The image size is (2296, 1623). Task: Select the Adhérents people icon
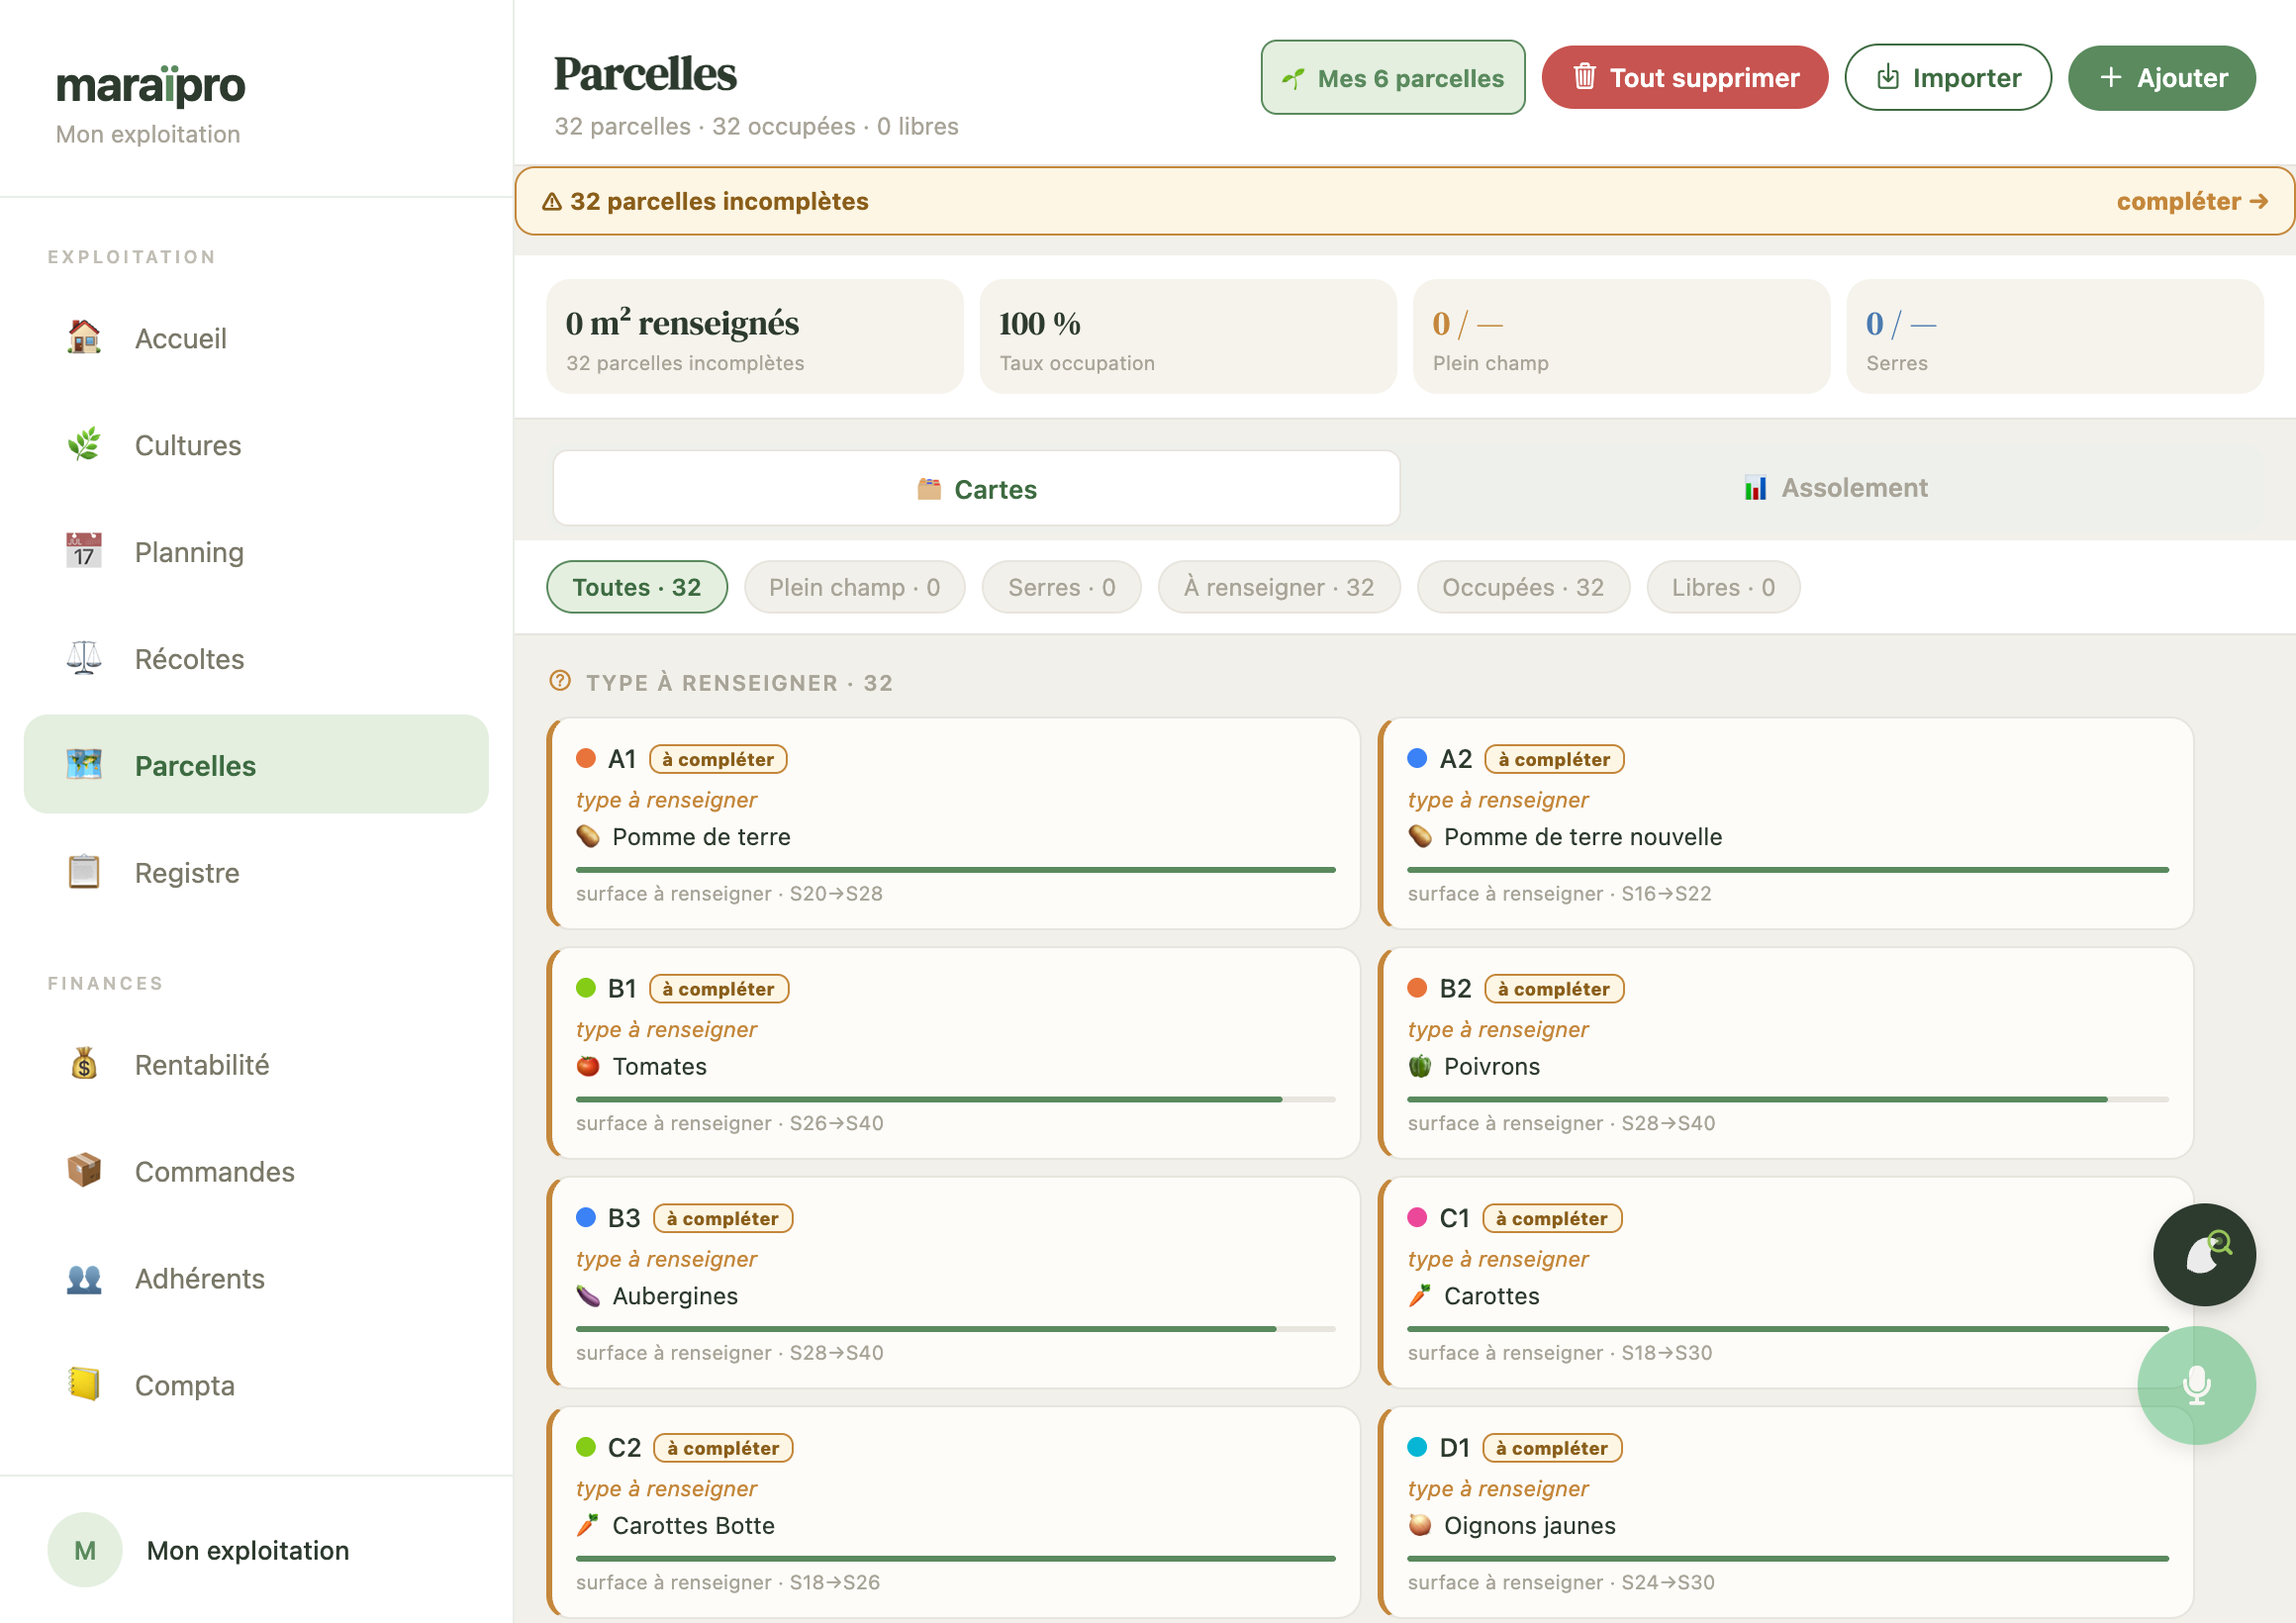point(84,1278)
